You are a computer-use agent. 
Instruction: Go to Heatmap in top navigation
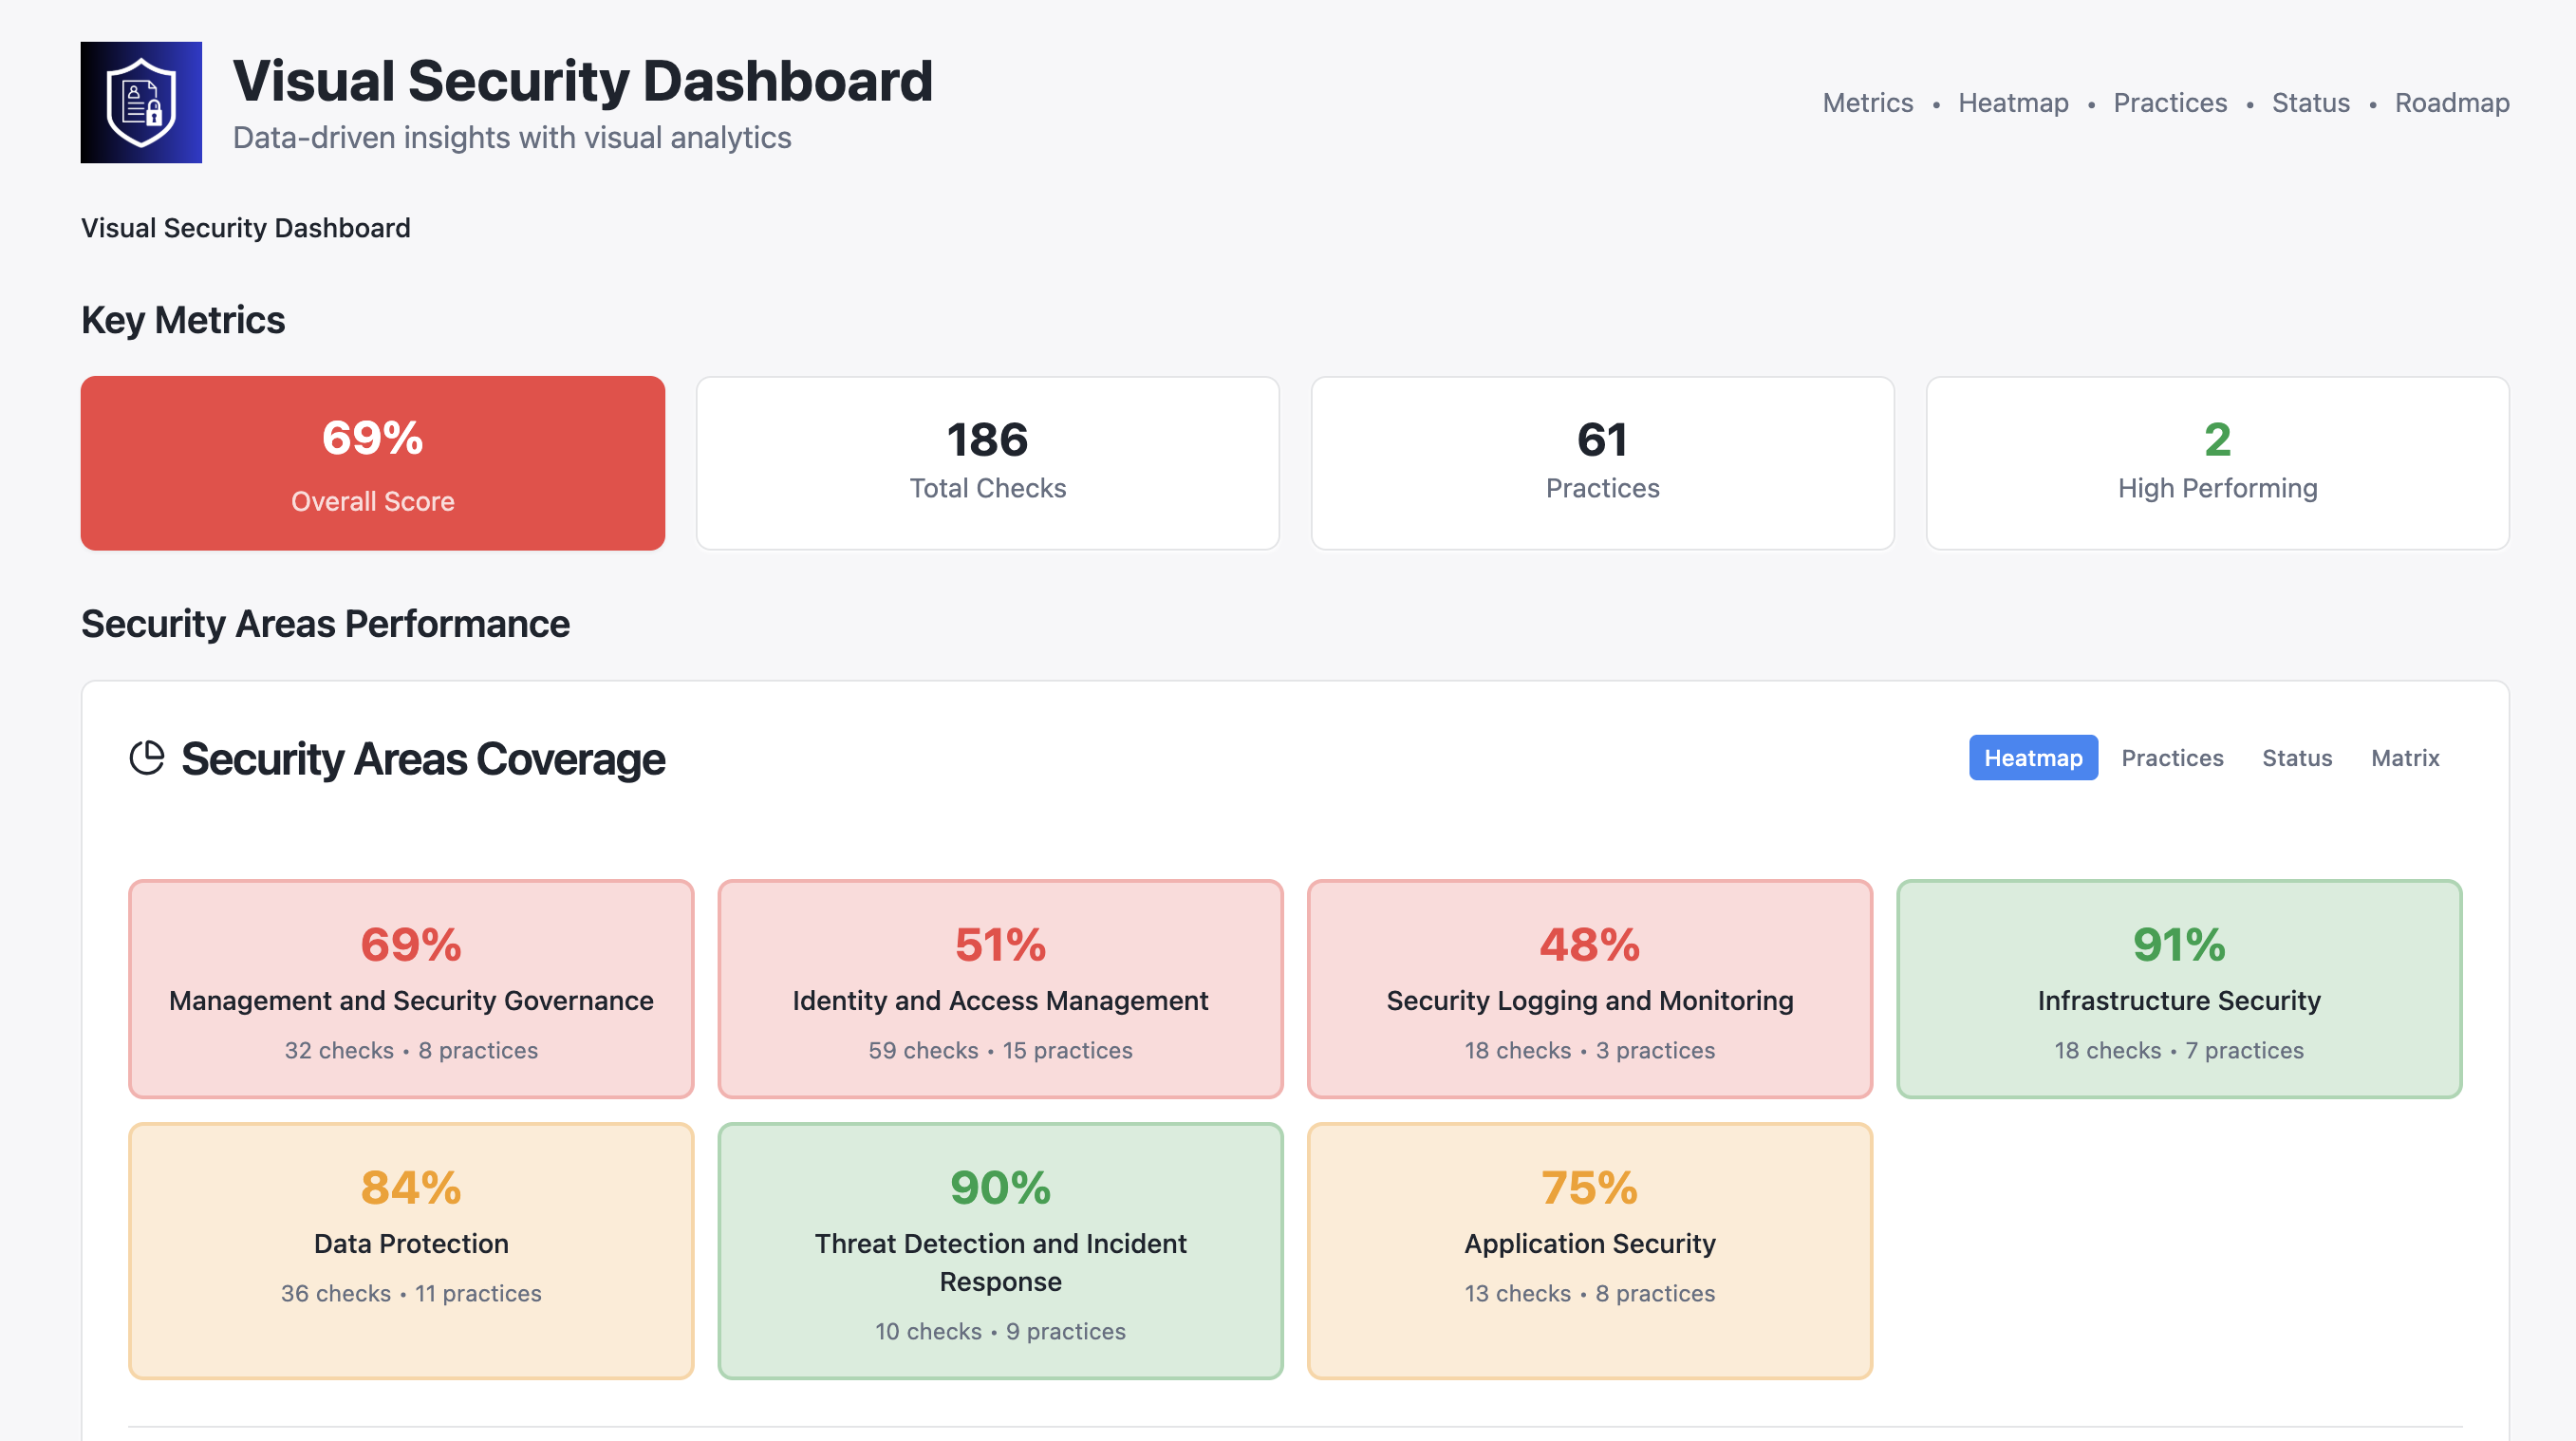[x=2012, y=102]
